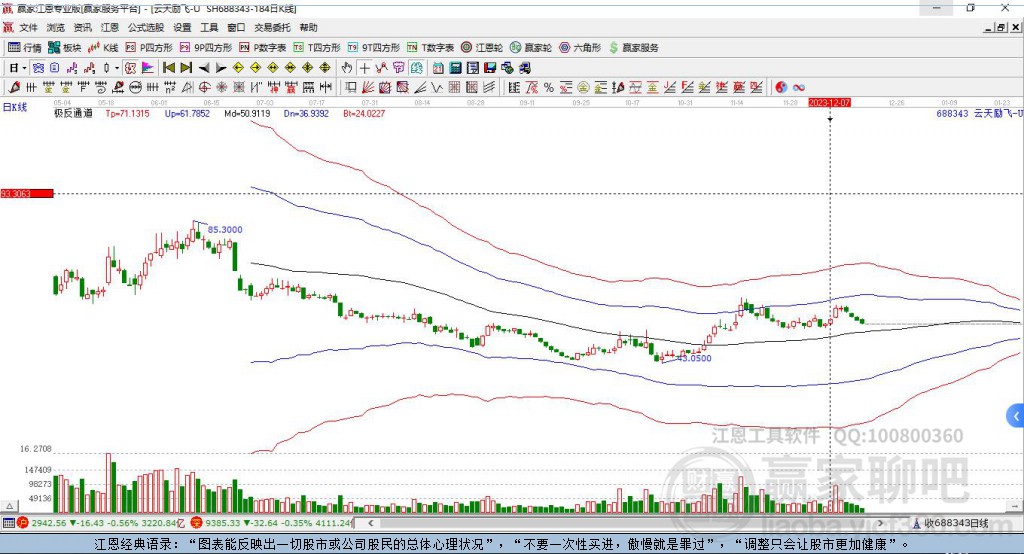Open the 江恩轮 Gann wheel
The height and width of the screenshot is (554, 1024).
click(x=481, y=48)
